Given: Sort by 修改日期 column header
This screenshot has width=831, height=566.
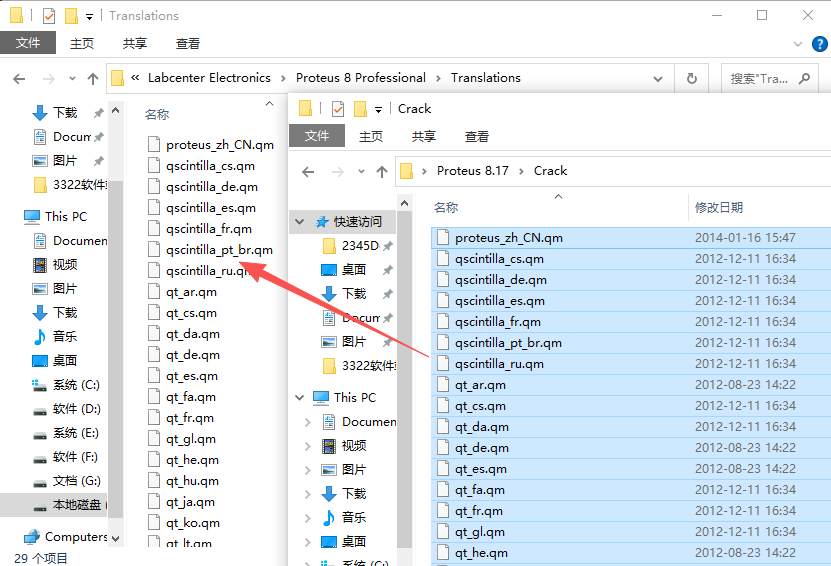Looking at the screenshot, I should coord(719,207).
